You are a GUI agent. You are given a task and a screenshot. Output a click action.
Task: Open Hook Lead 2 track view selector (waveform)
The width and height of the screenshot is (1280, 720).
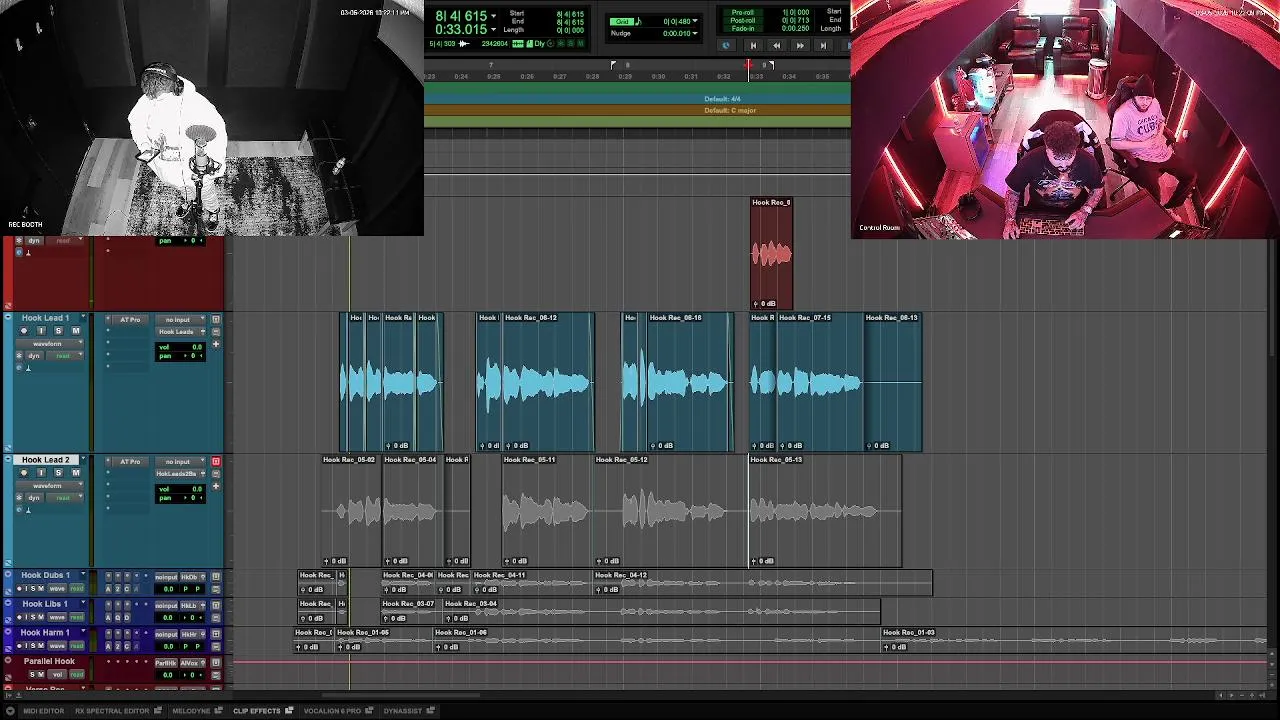(50, 486)
